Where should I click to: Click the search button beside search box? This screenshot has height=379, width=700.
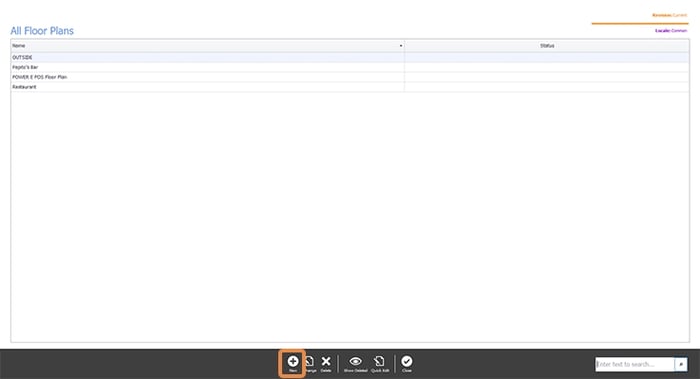tap(681, 364)
